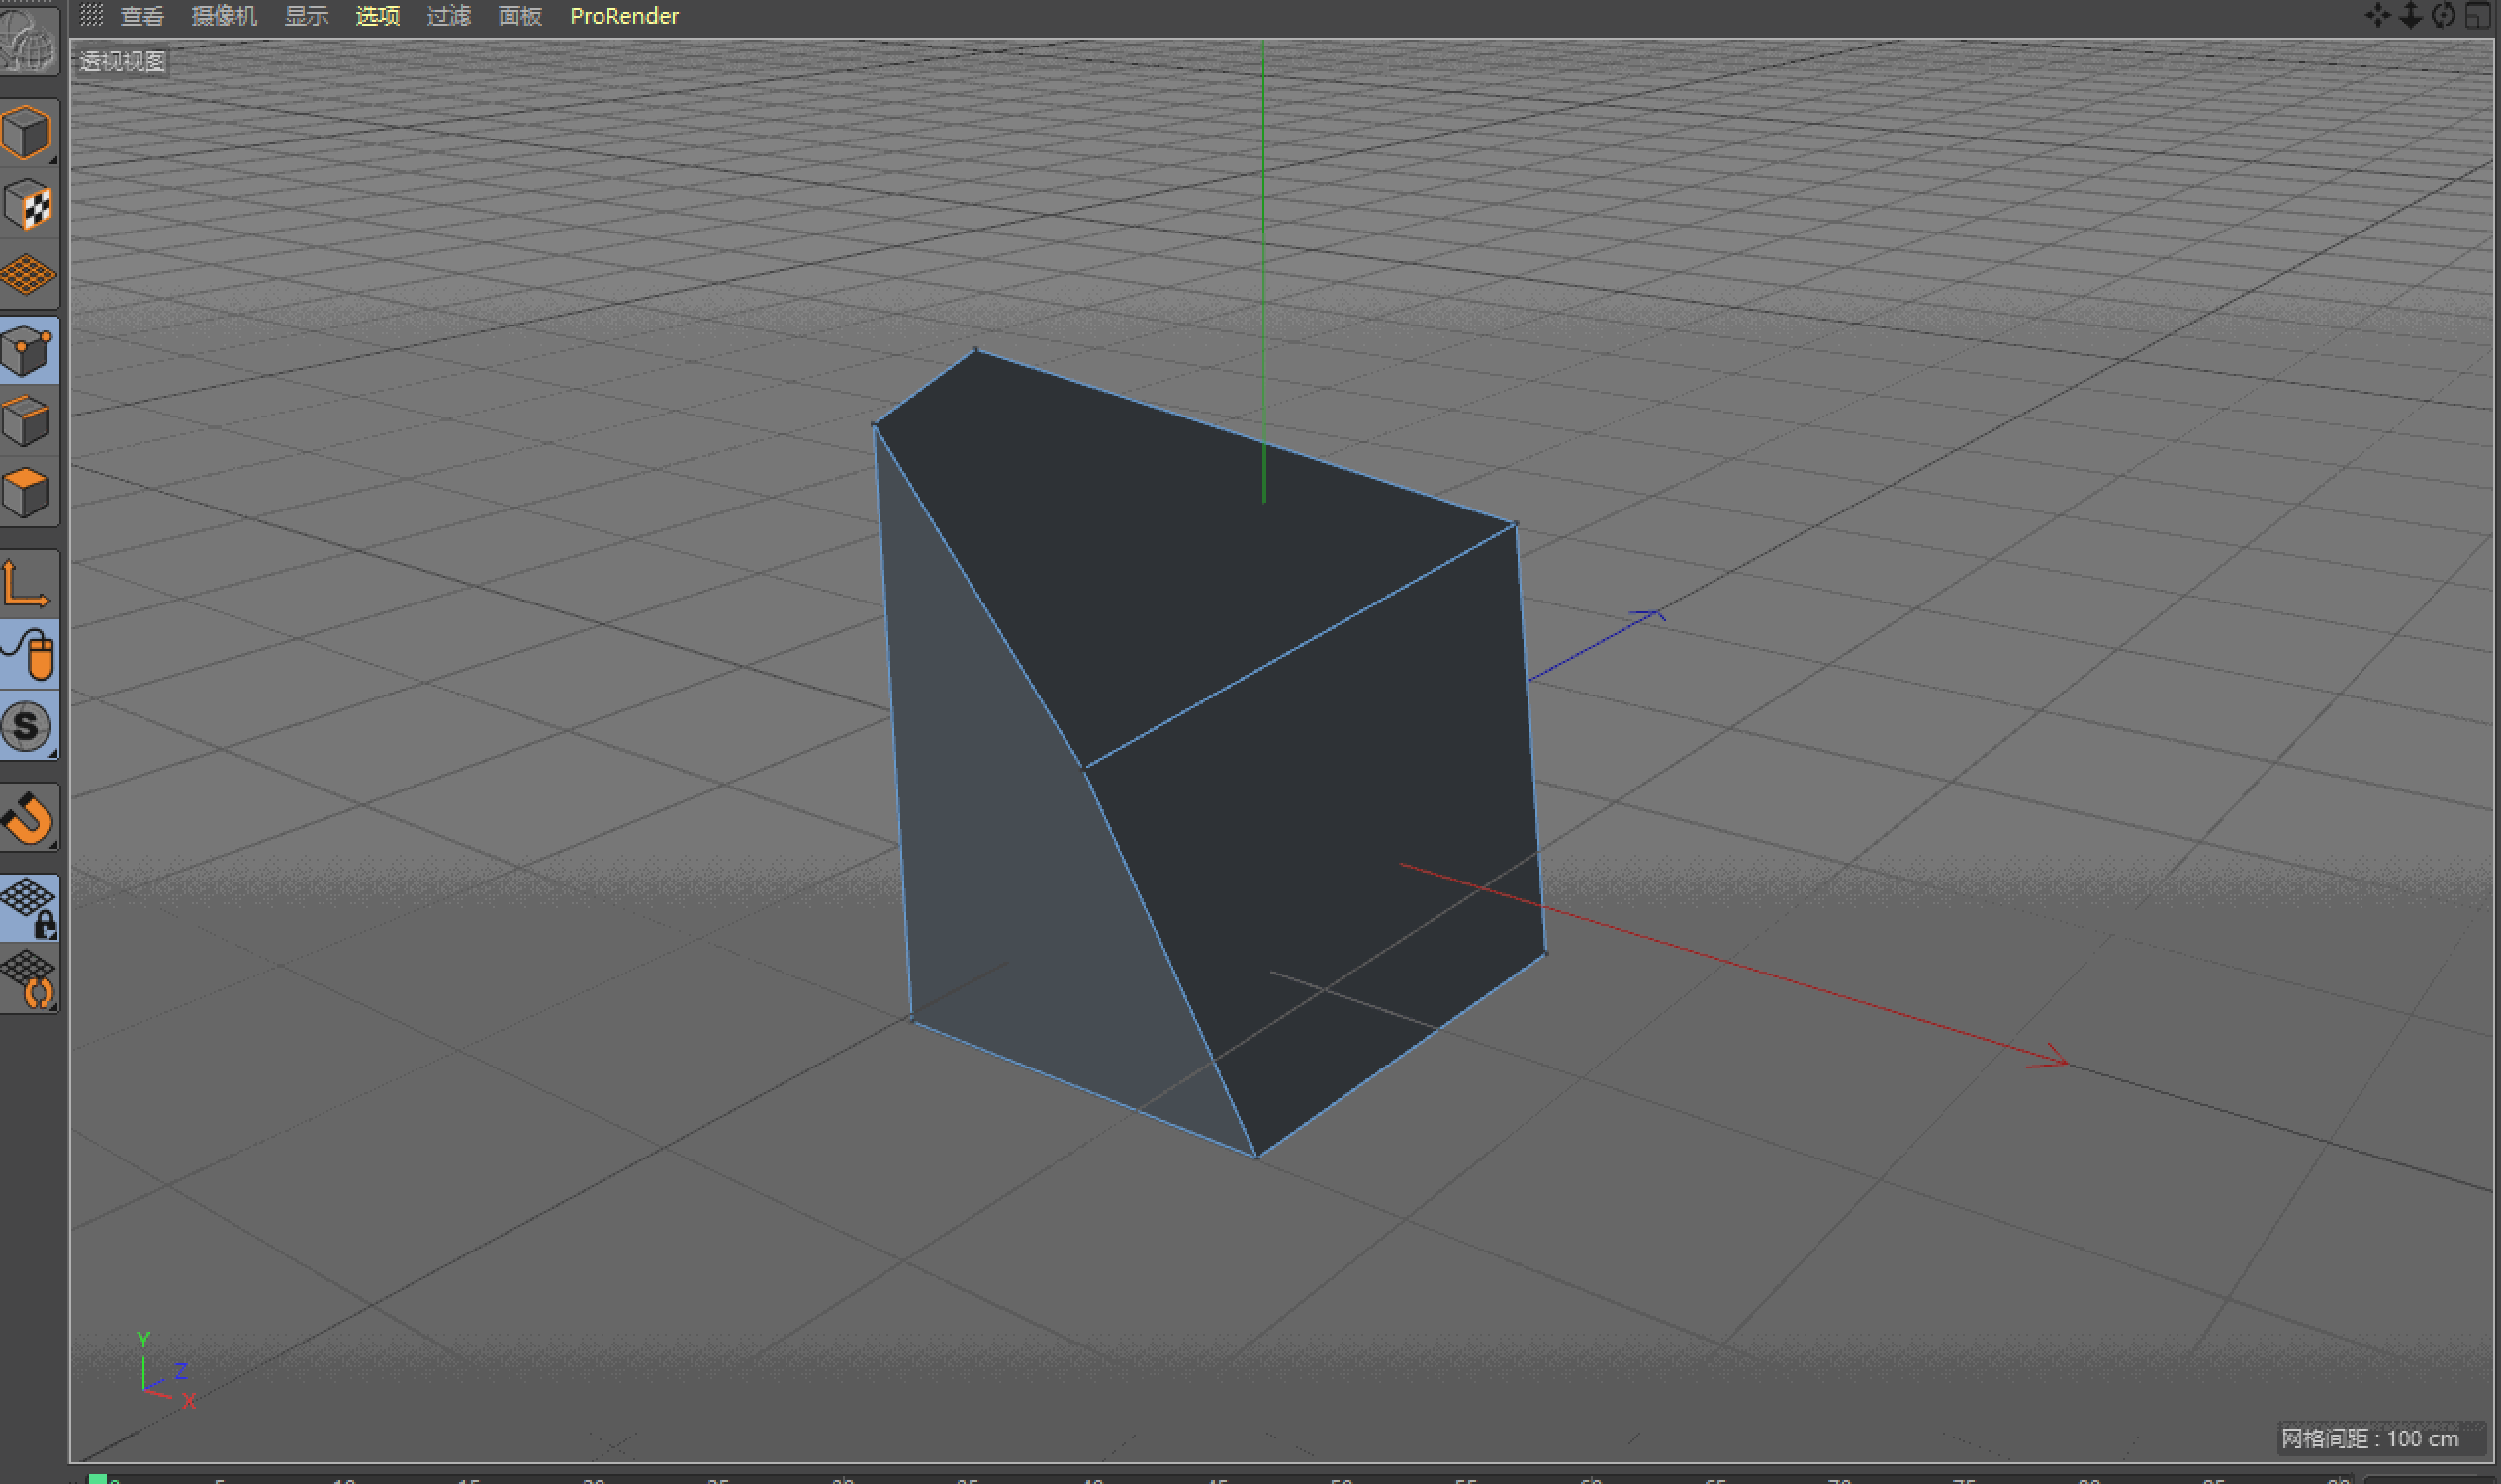Expand the 过滤 filter menu
Viewport: 2501px width, 1484px height.
click(x=448, y=16)
